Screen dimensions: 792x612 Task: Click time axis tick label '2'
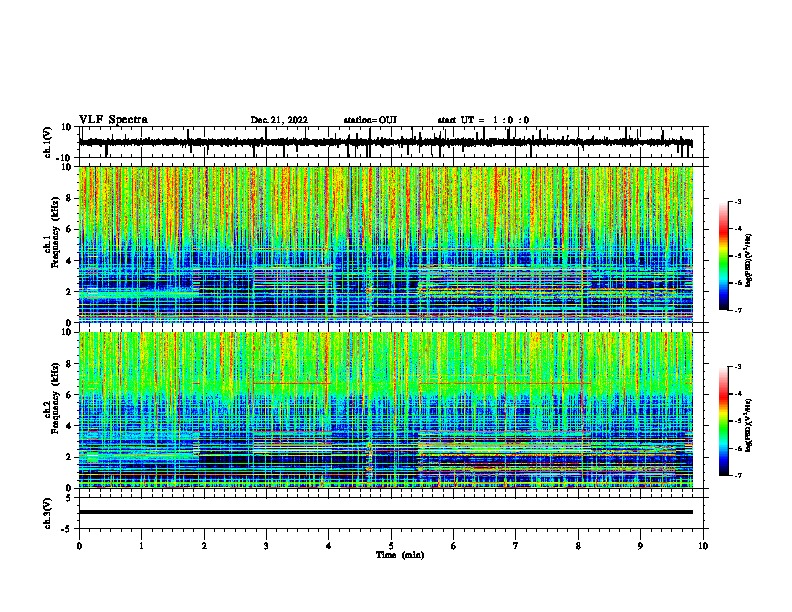204,546
